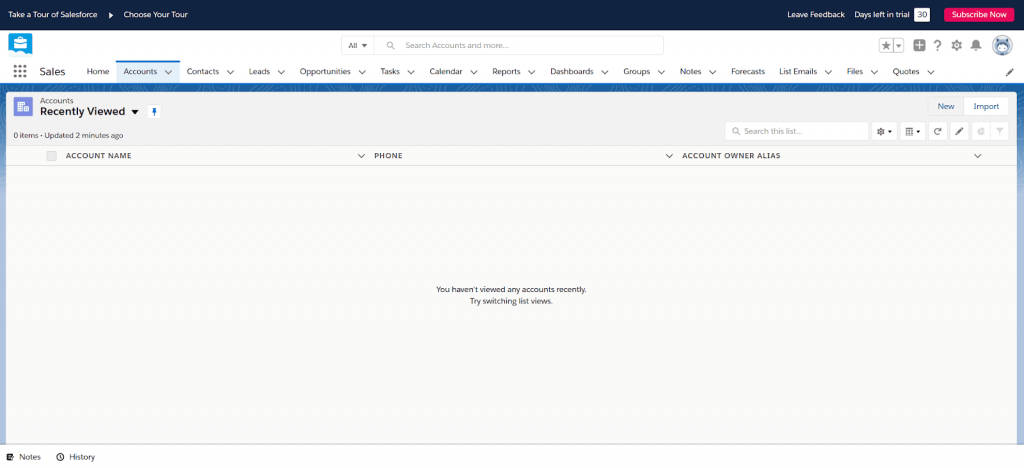Expand the Leads tab chevron
The image size is (1024, 468).
pos(281,72)
